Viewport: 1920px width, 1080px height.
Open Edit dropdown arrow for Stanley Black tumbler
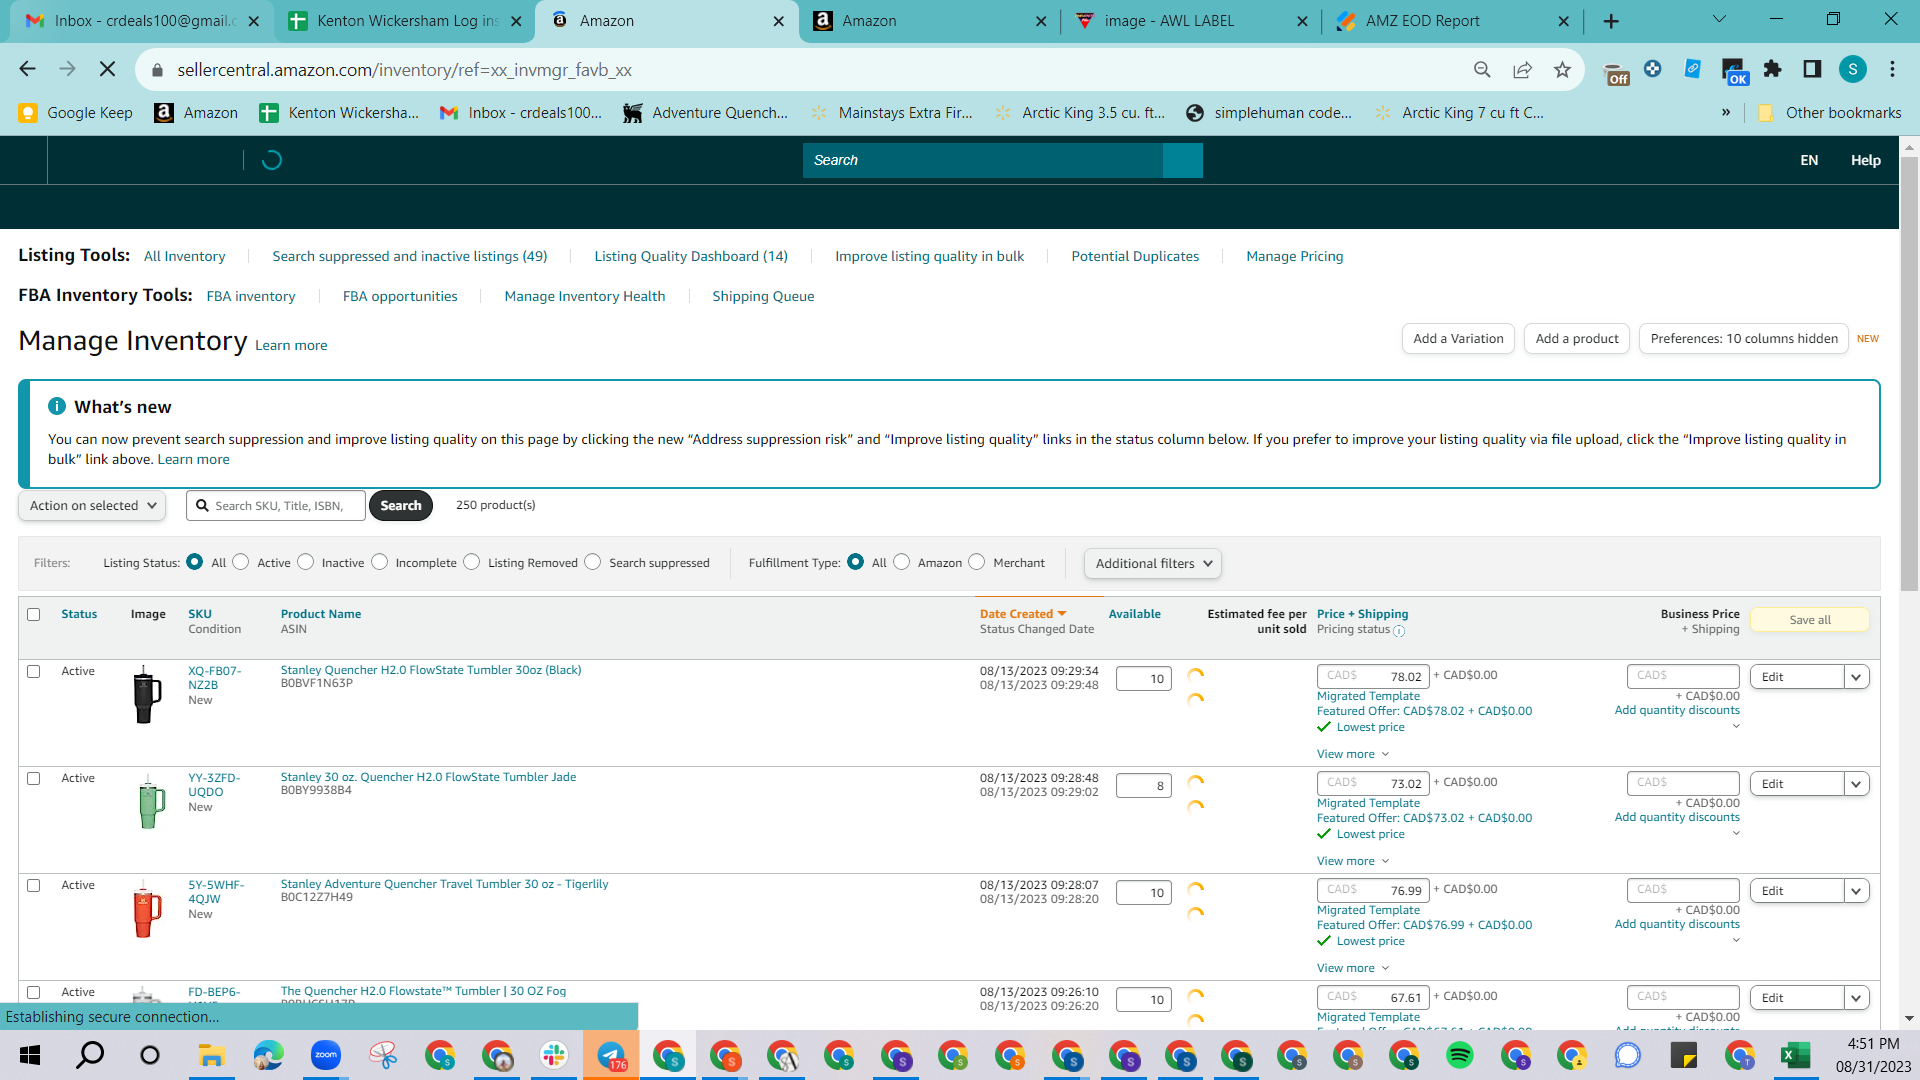click(x=1857, y=677)
